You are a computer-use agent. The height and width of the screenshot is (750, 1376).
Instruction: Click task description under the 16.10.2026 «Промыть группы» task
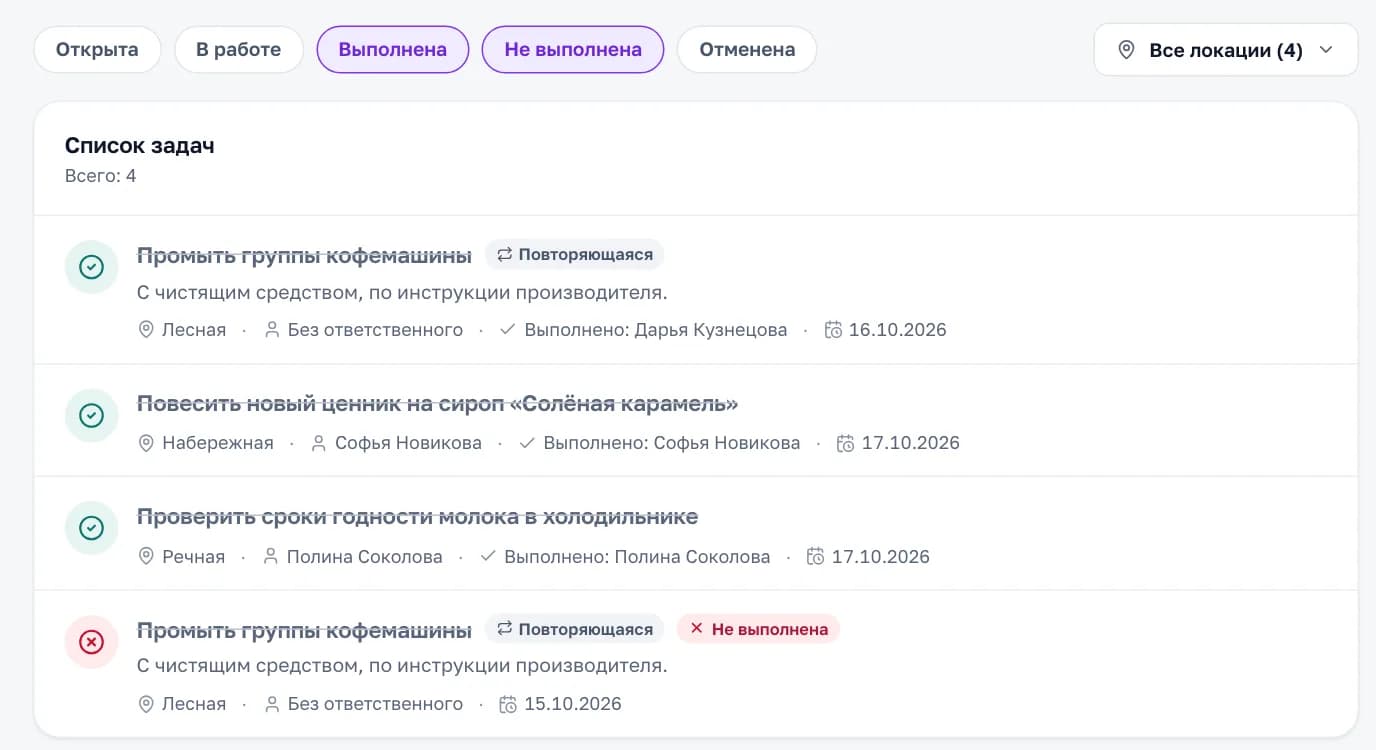pos(402,293)
